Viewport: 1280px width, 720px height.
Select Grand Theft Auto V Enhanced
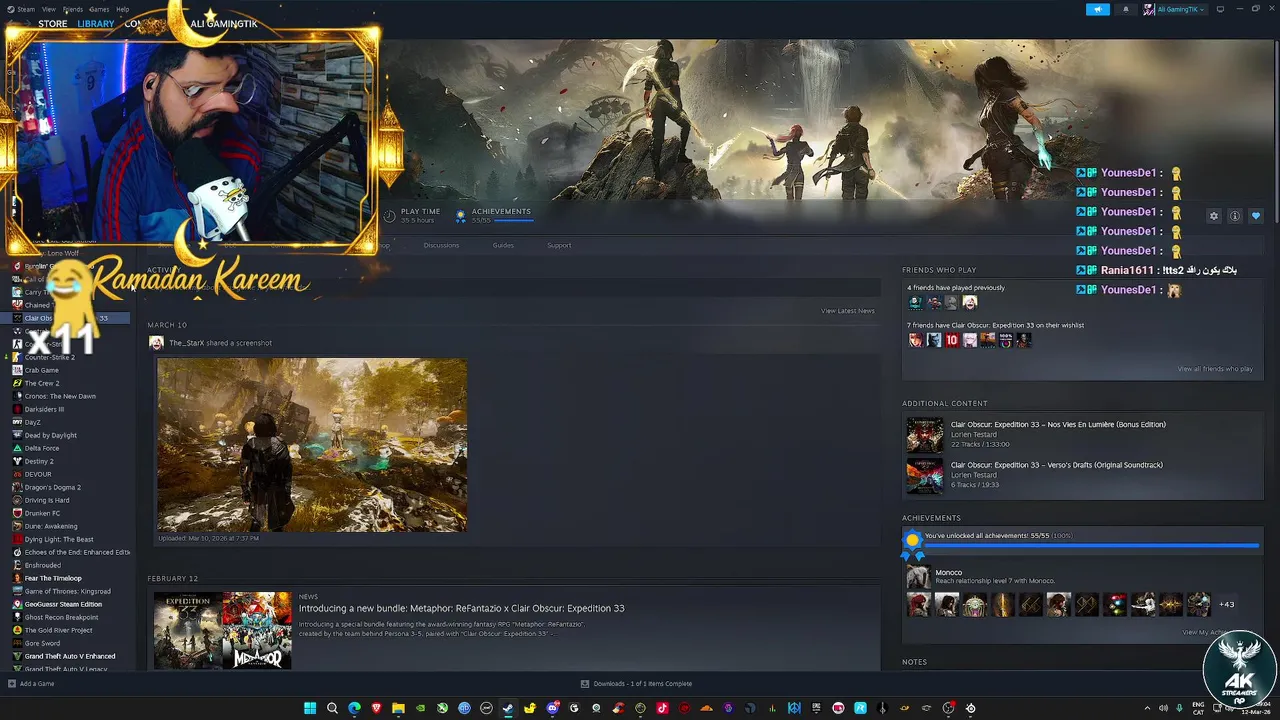point(70,656)
